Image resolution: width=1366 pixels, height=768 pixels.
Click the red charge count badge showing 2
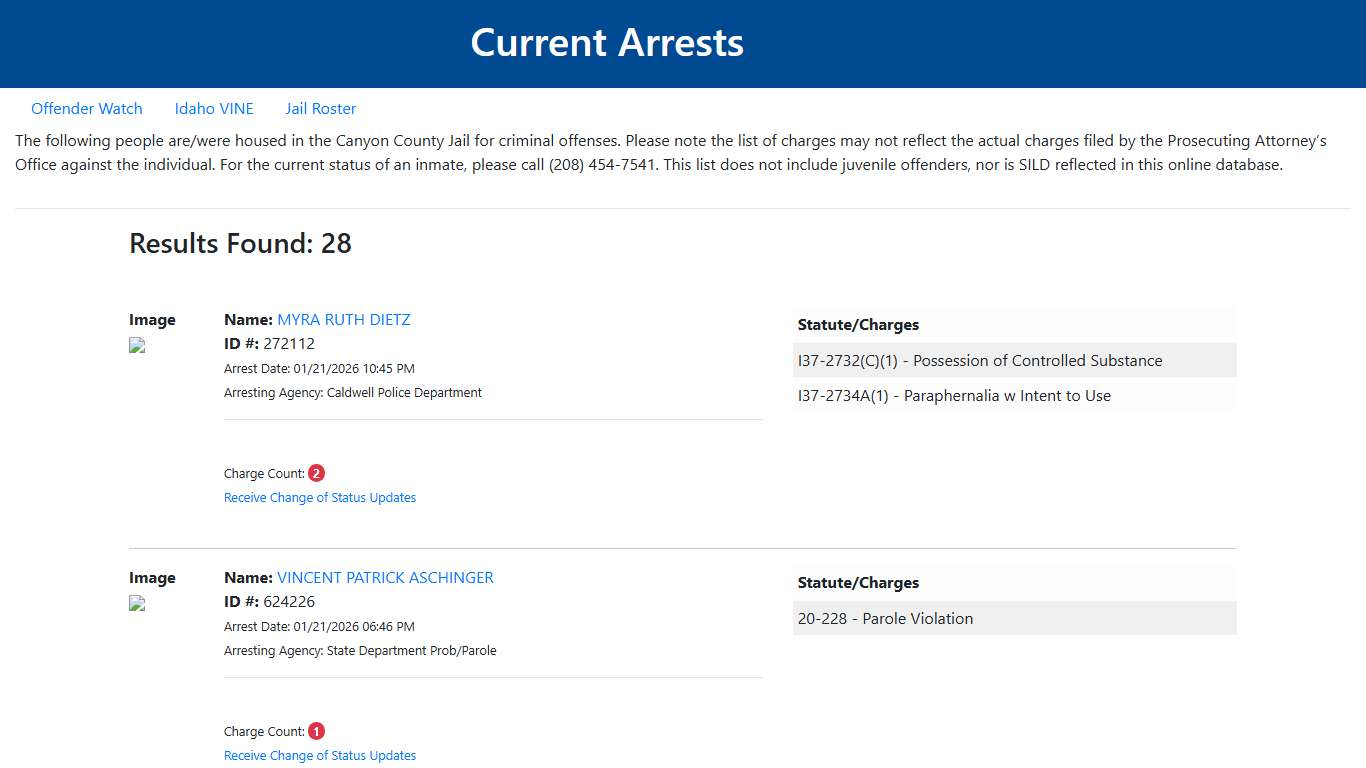[x=316, y=472]
